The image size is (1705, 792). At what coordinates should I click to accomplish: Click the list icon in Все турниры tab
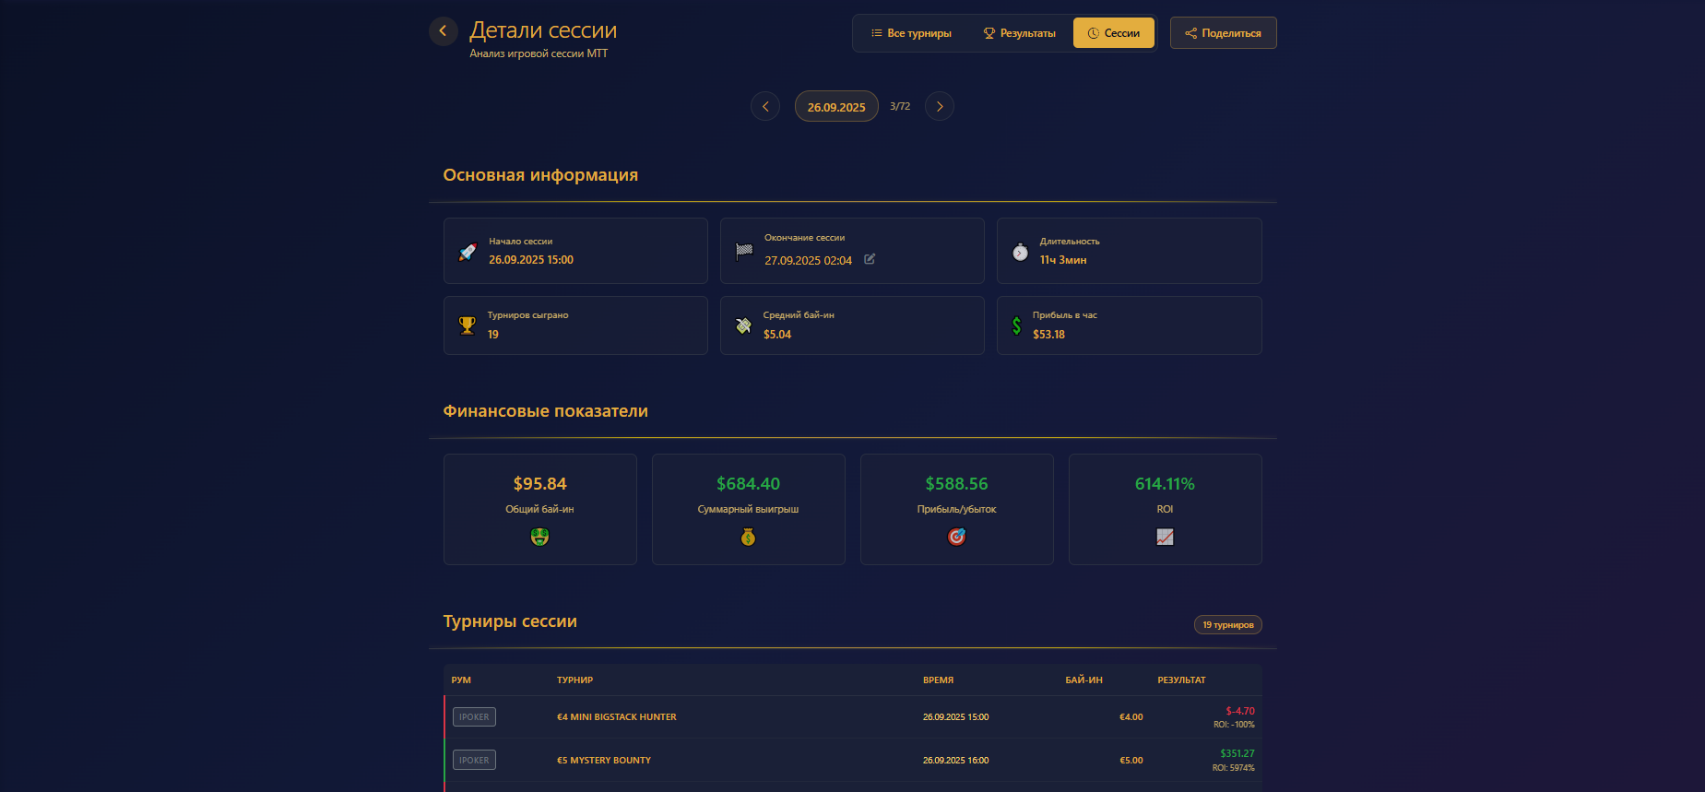pyautogui.click(x=876, y=33)
